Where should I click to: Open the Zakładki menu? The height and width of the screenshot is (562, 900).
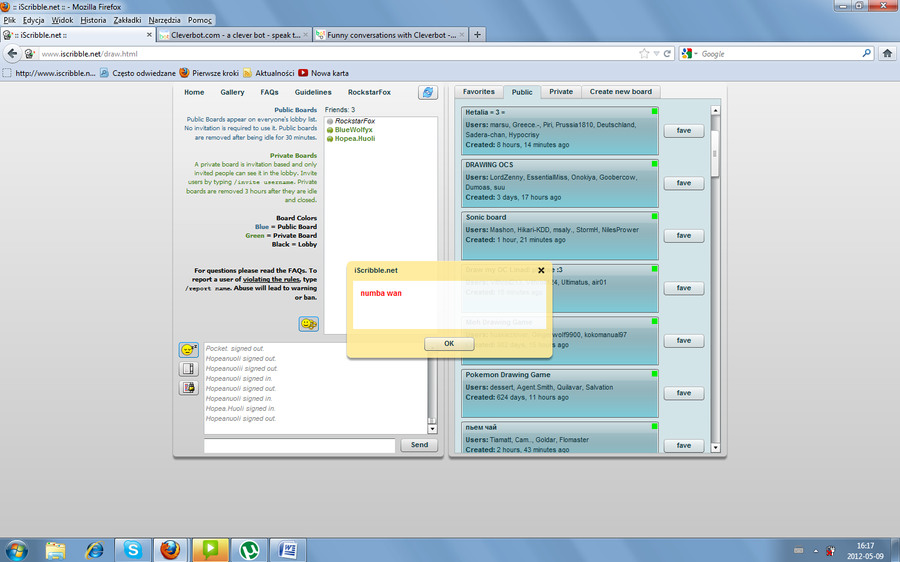127,20
